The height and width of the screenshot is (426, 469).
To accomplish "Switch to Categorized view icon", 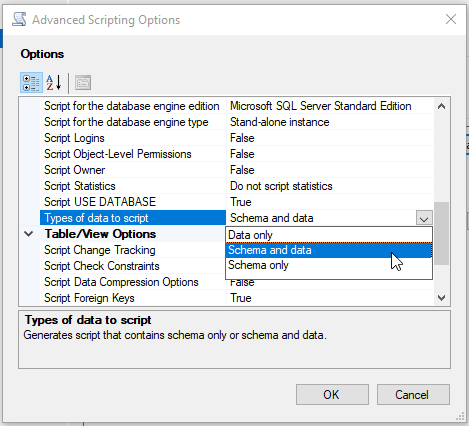I will [x=31, y=83].
